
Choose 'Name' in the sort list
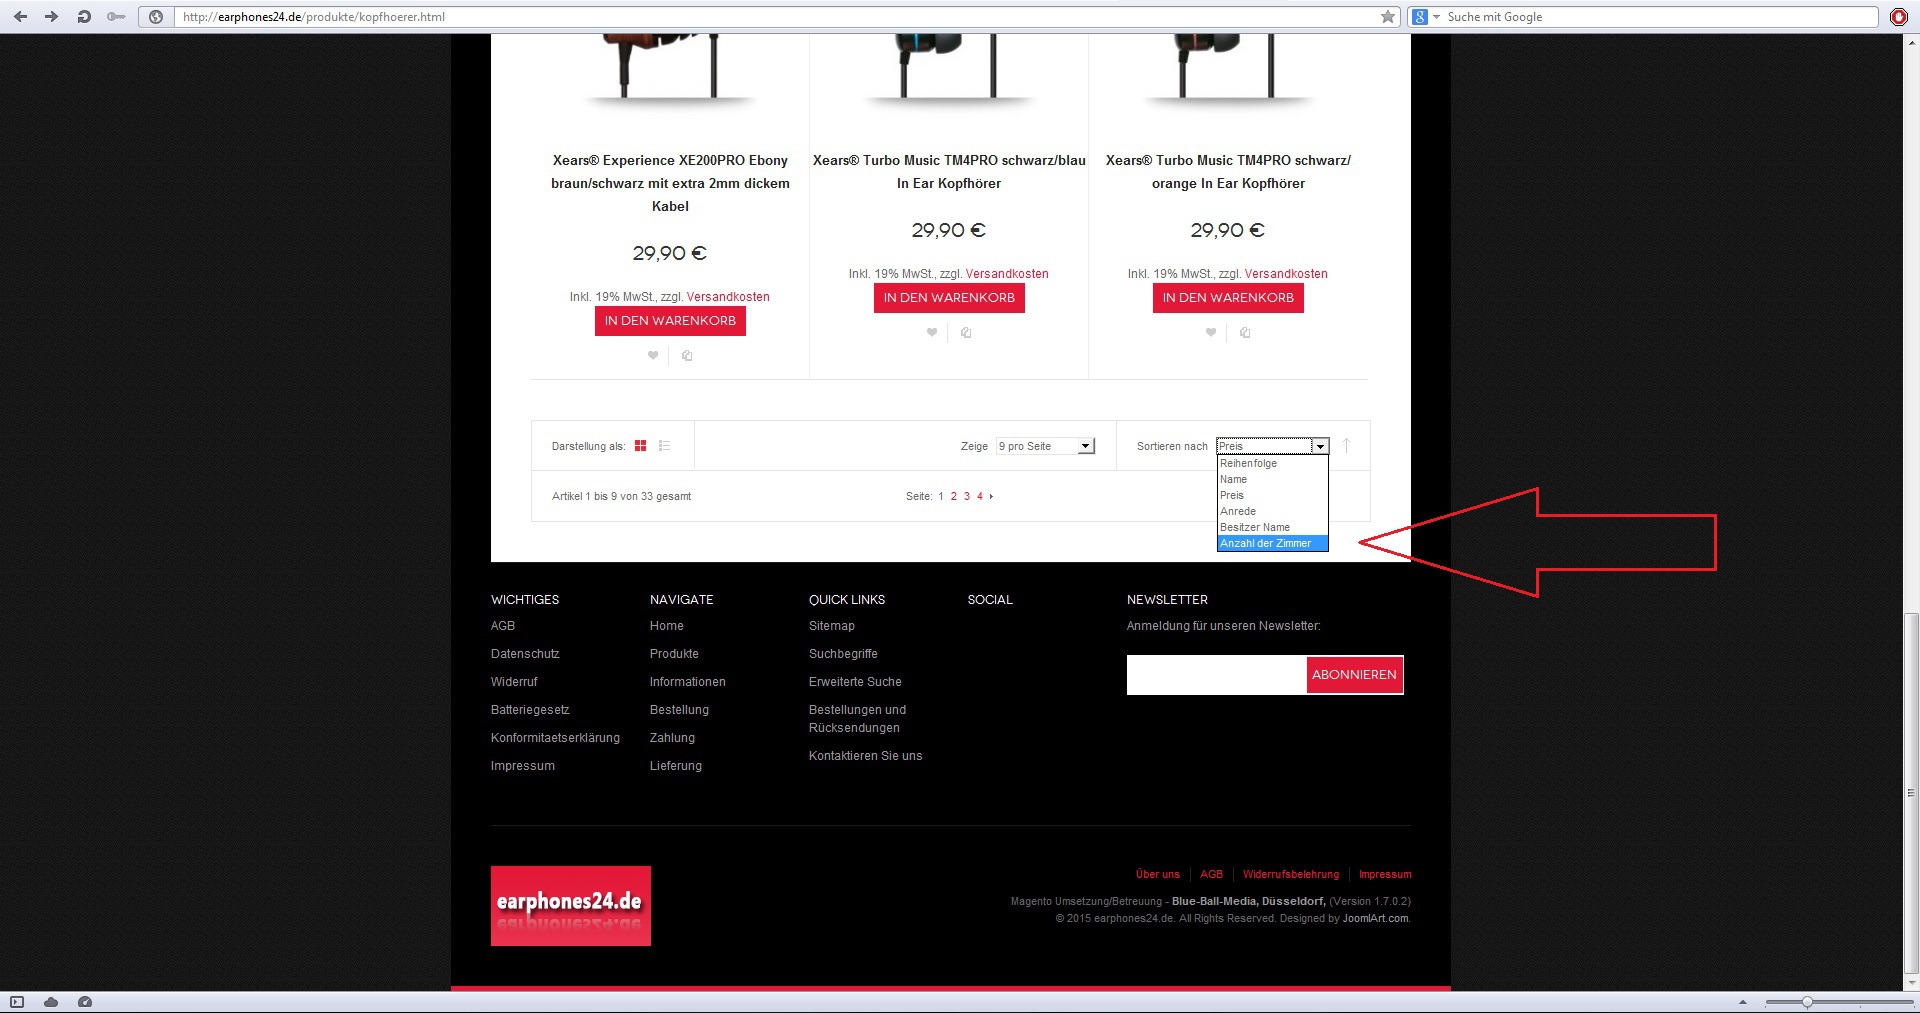[1234, 479]
